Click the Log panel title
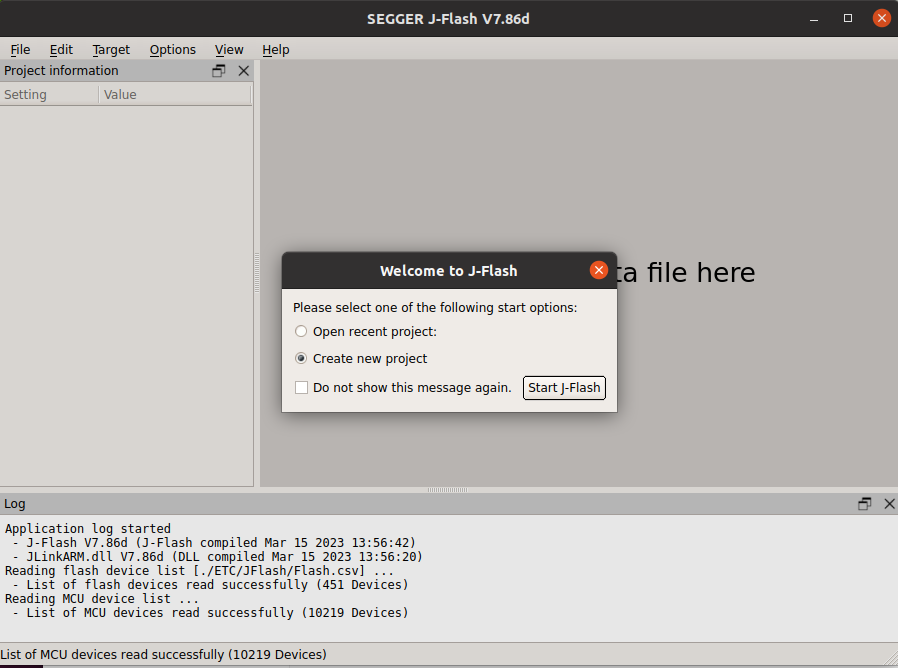The height and width of the screenshot is (668, 898). pos(15,504)
